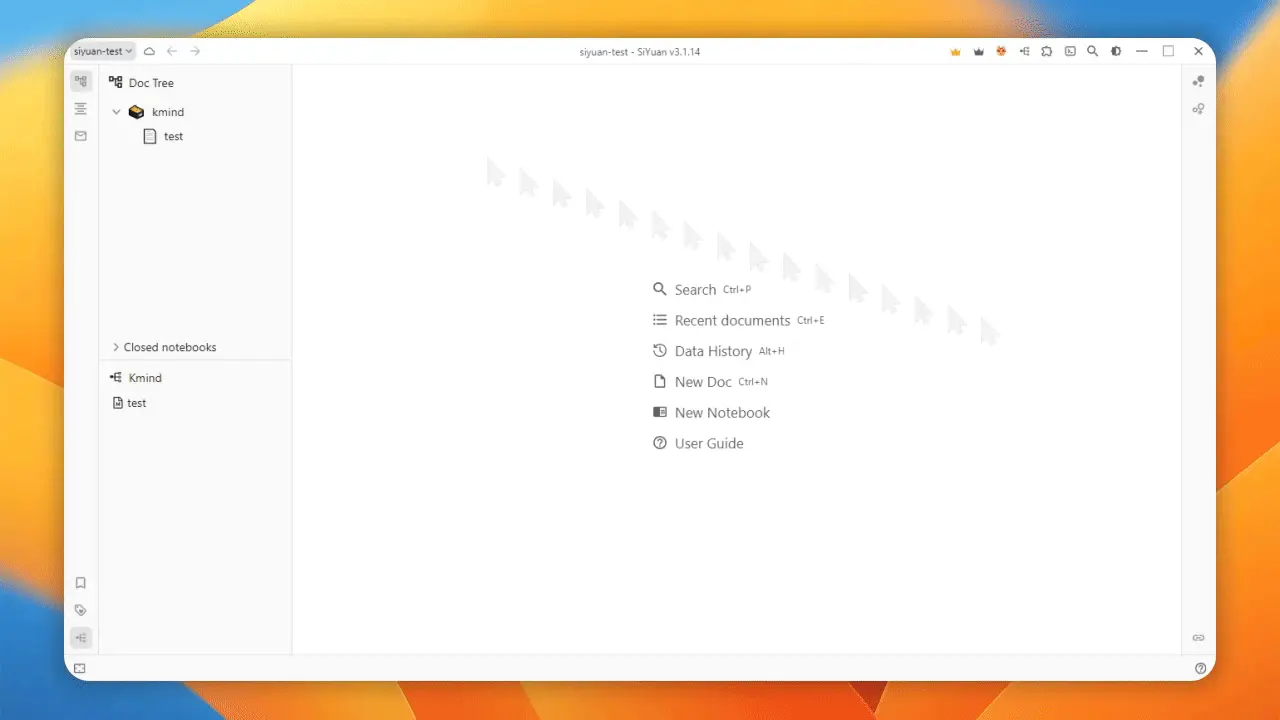Click New Notebook in the start page
Viewport: 1280px width, 720px height.
pyautogui.click(x=722, y=412)
